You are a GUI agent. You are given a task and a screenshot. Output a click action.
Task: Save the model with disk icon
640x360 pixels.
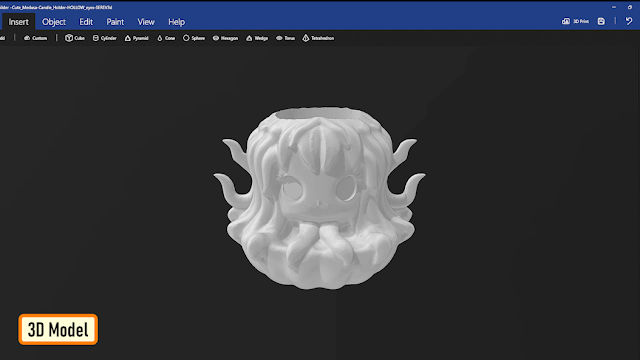[x=601, y=21]
